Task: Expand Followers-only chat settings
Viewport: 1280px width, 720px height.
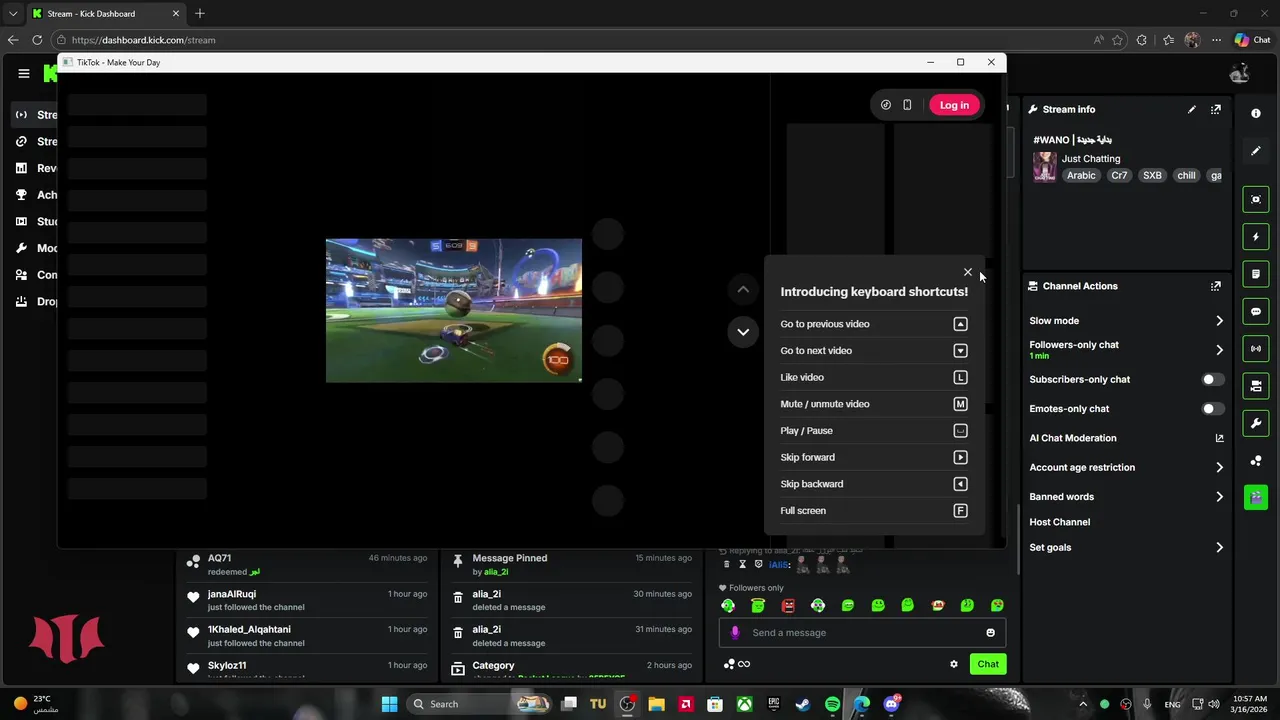Action: tap(1126, 350)
